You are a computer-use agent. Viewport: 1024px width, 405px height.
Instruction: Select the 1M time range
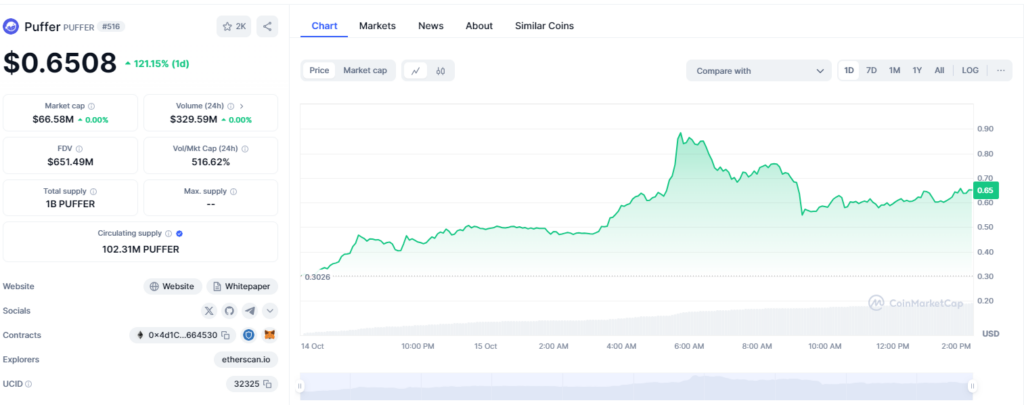tap(895, 71)
